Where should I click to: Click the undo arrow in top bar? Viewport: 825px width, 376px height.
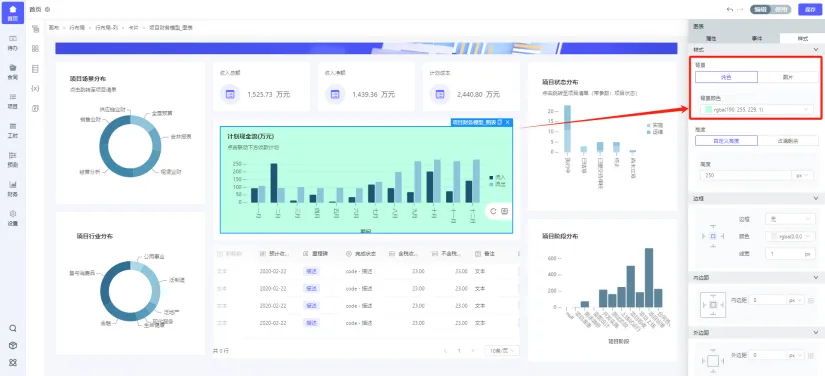tap(730, 9)
